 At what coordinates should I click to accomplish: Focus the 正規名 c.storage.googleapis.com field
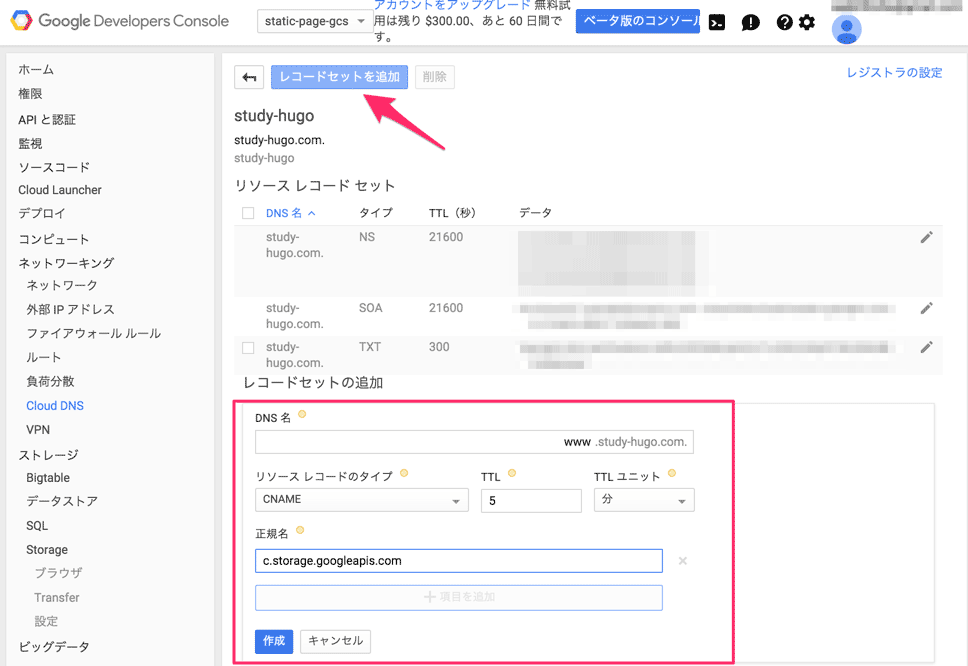[459, 561]
